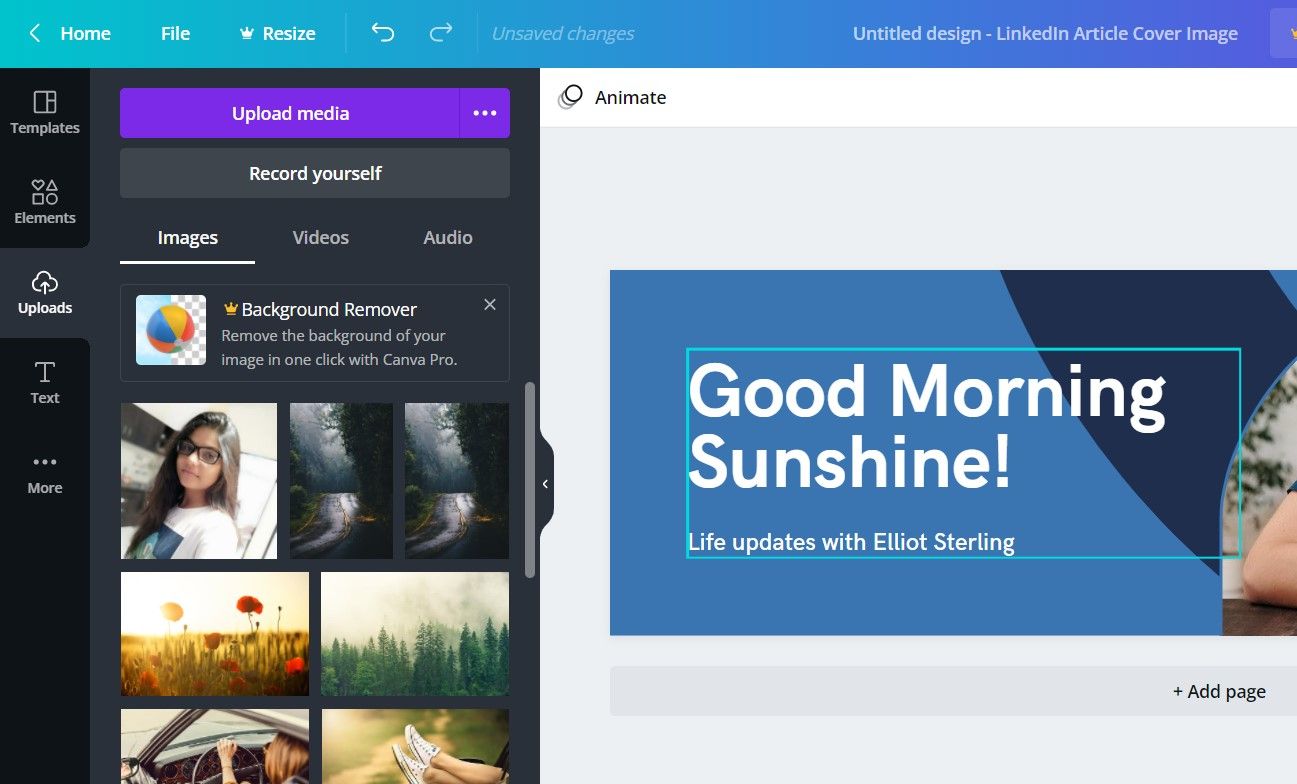Select the Uploads panel
The image size is (1297, 784).
click(44, 292)
